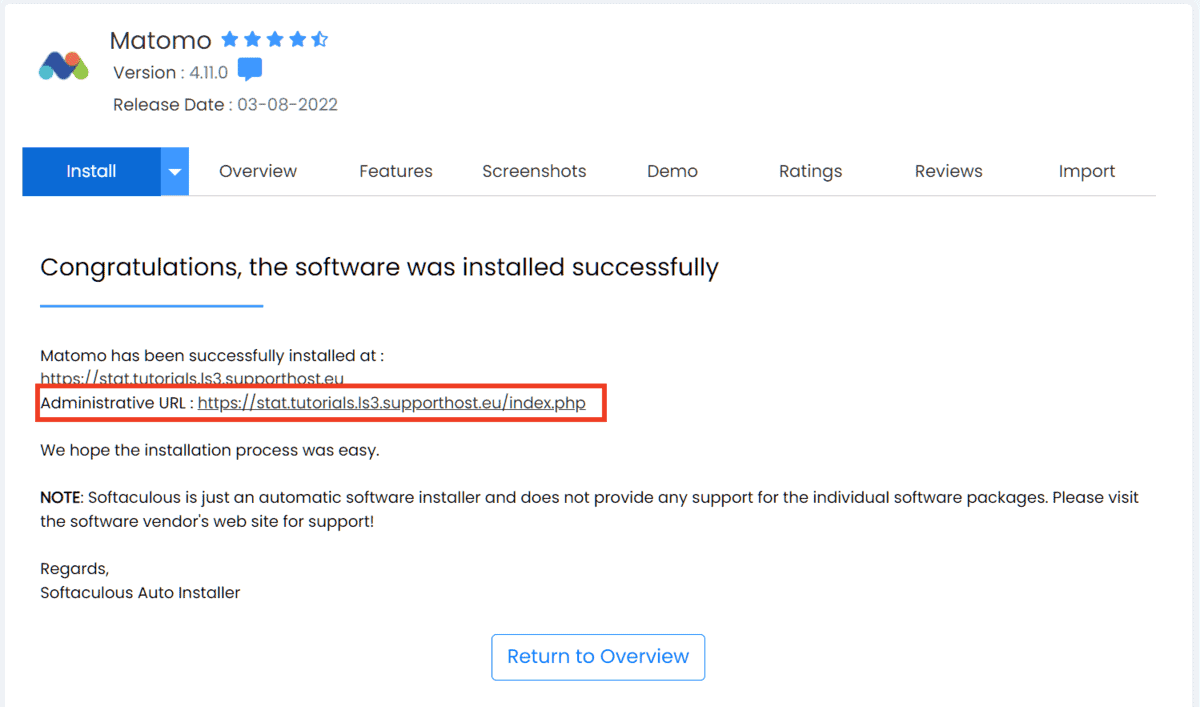Click the Matomo logo icon
The image size is (1200, 707).
tap(63, 64)
